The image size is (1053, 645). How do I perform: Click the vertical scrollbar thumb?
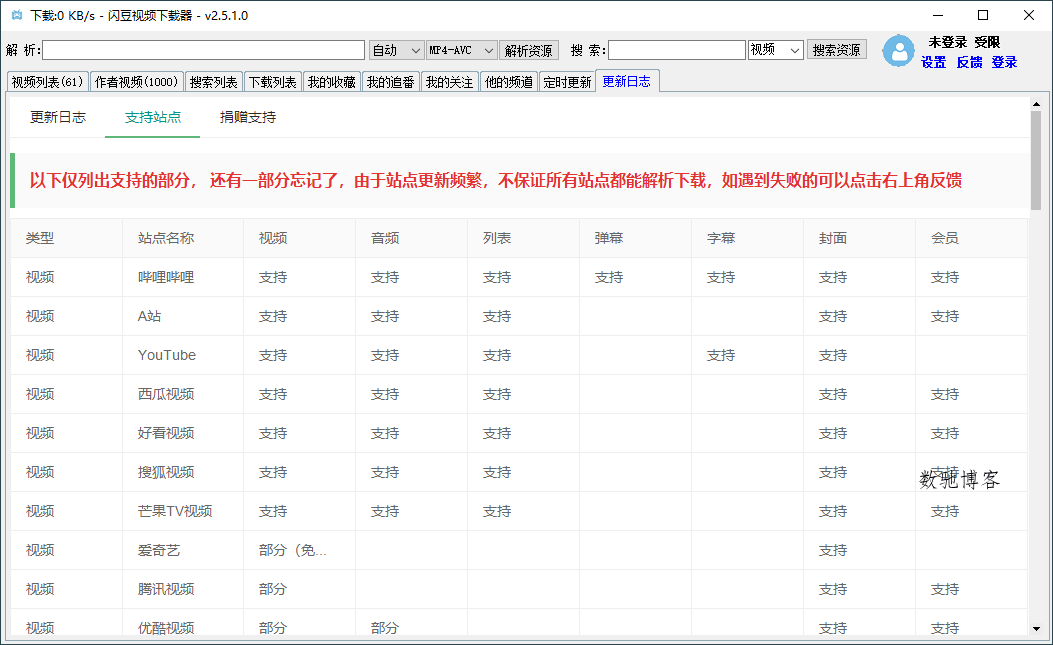1036,160
